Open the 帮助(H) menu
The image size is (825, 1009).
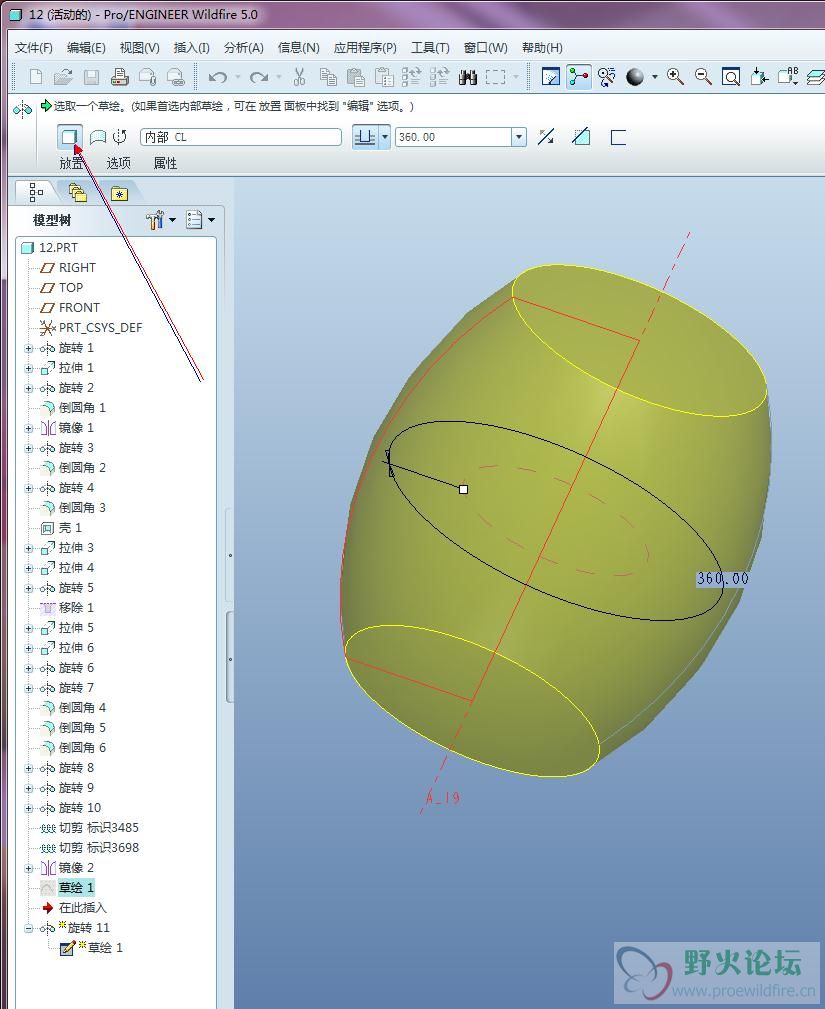click(x=542, y=48)
